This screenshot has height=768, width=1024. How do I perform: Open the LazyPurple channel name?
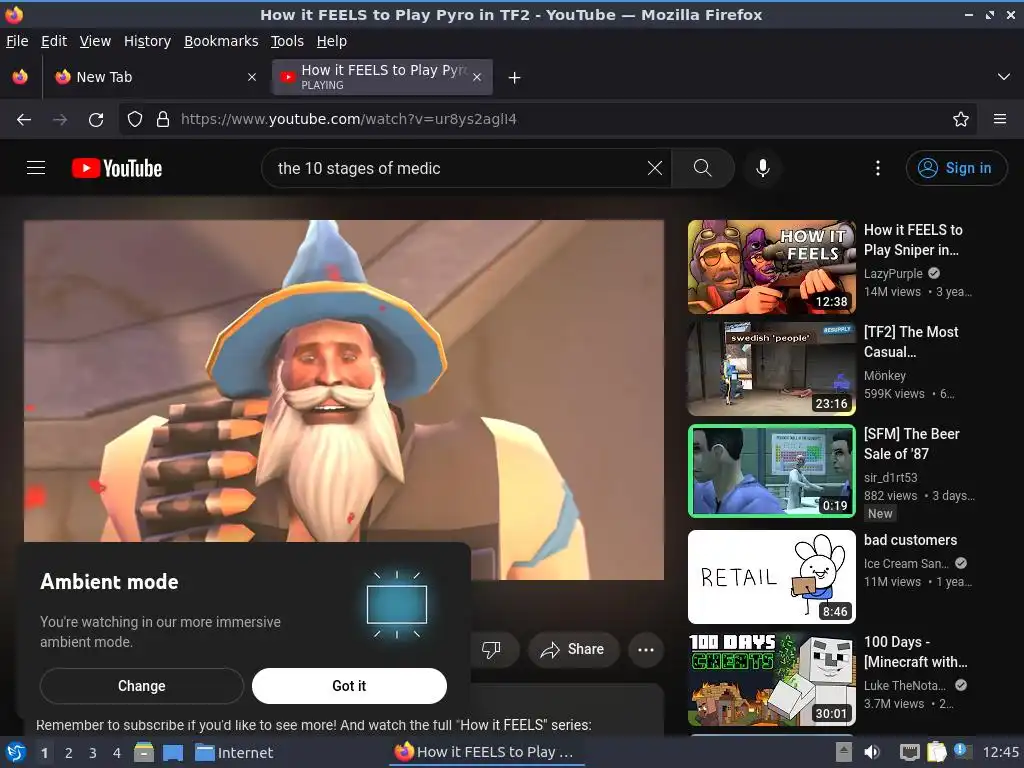coord(893,274)
